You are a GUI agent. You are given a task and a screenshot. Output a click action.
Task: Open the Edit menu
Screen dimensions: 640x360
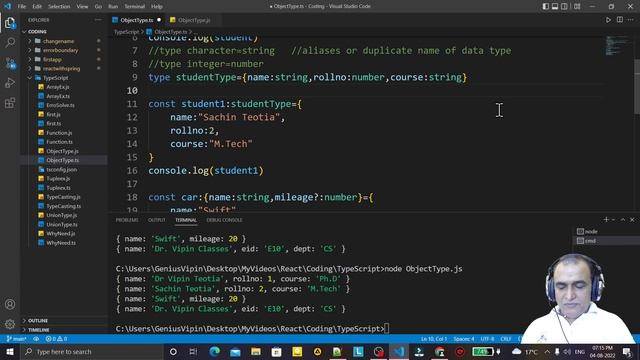37,7
